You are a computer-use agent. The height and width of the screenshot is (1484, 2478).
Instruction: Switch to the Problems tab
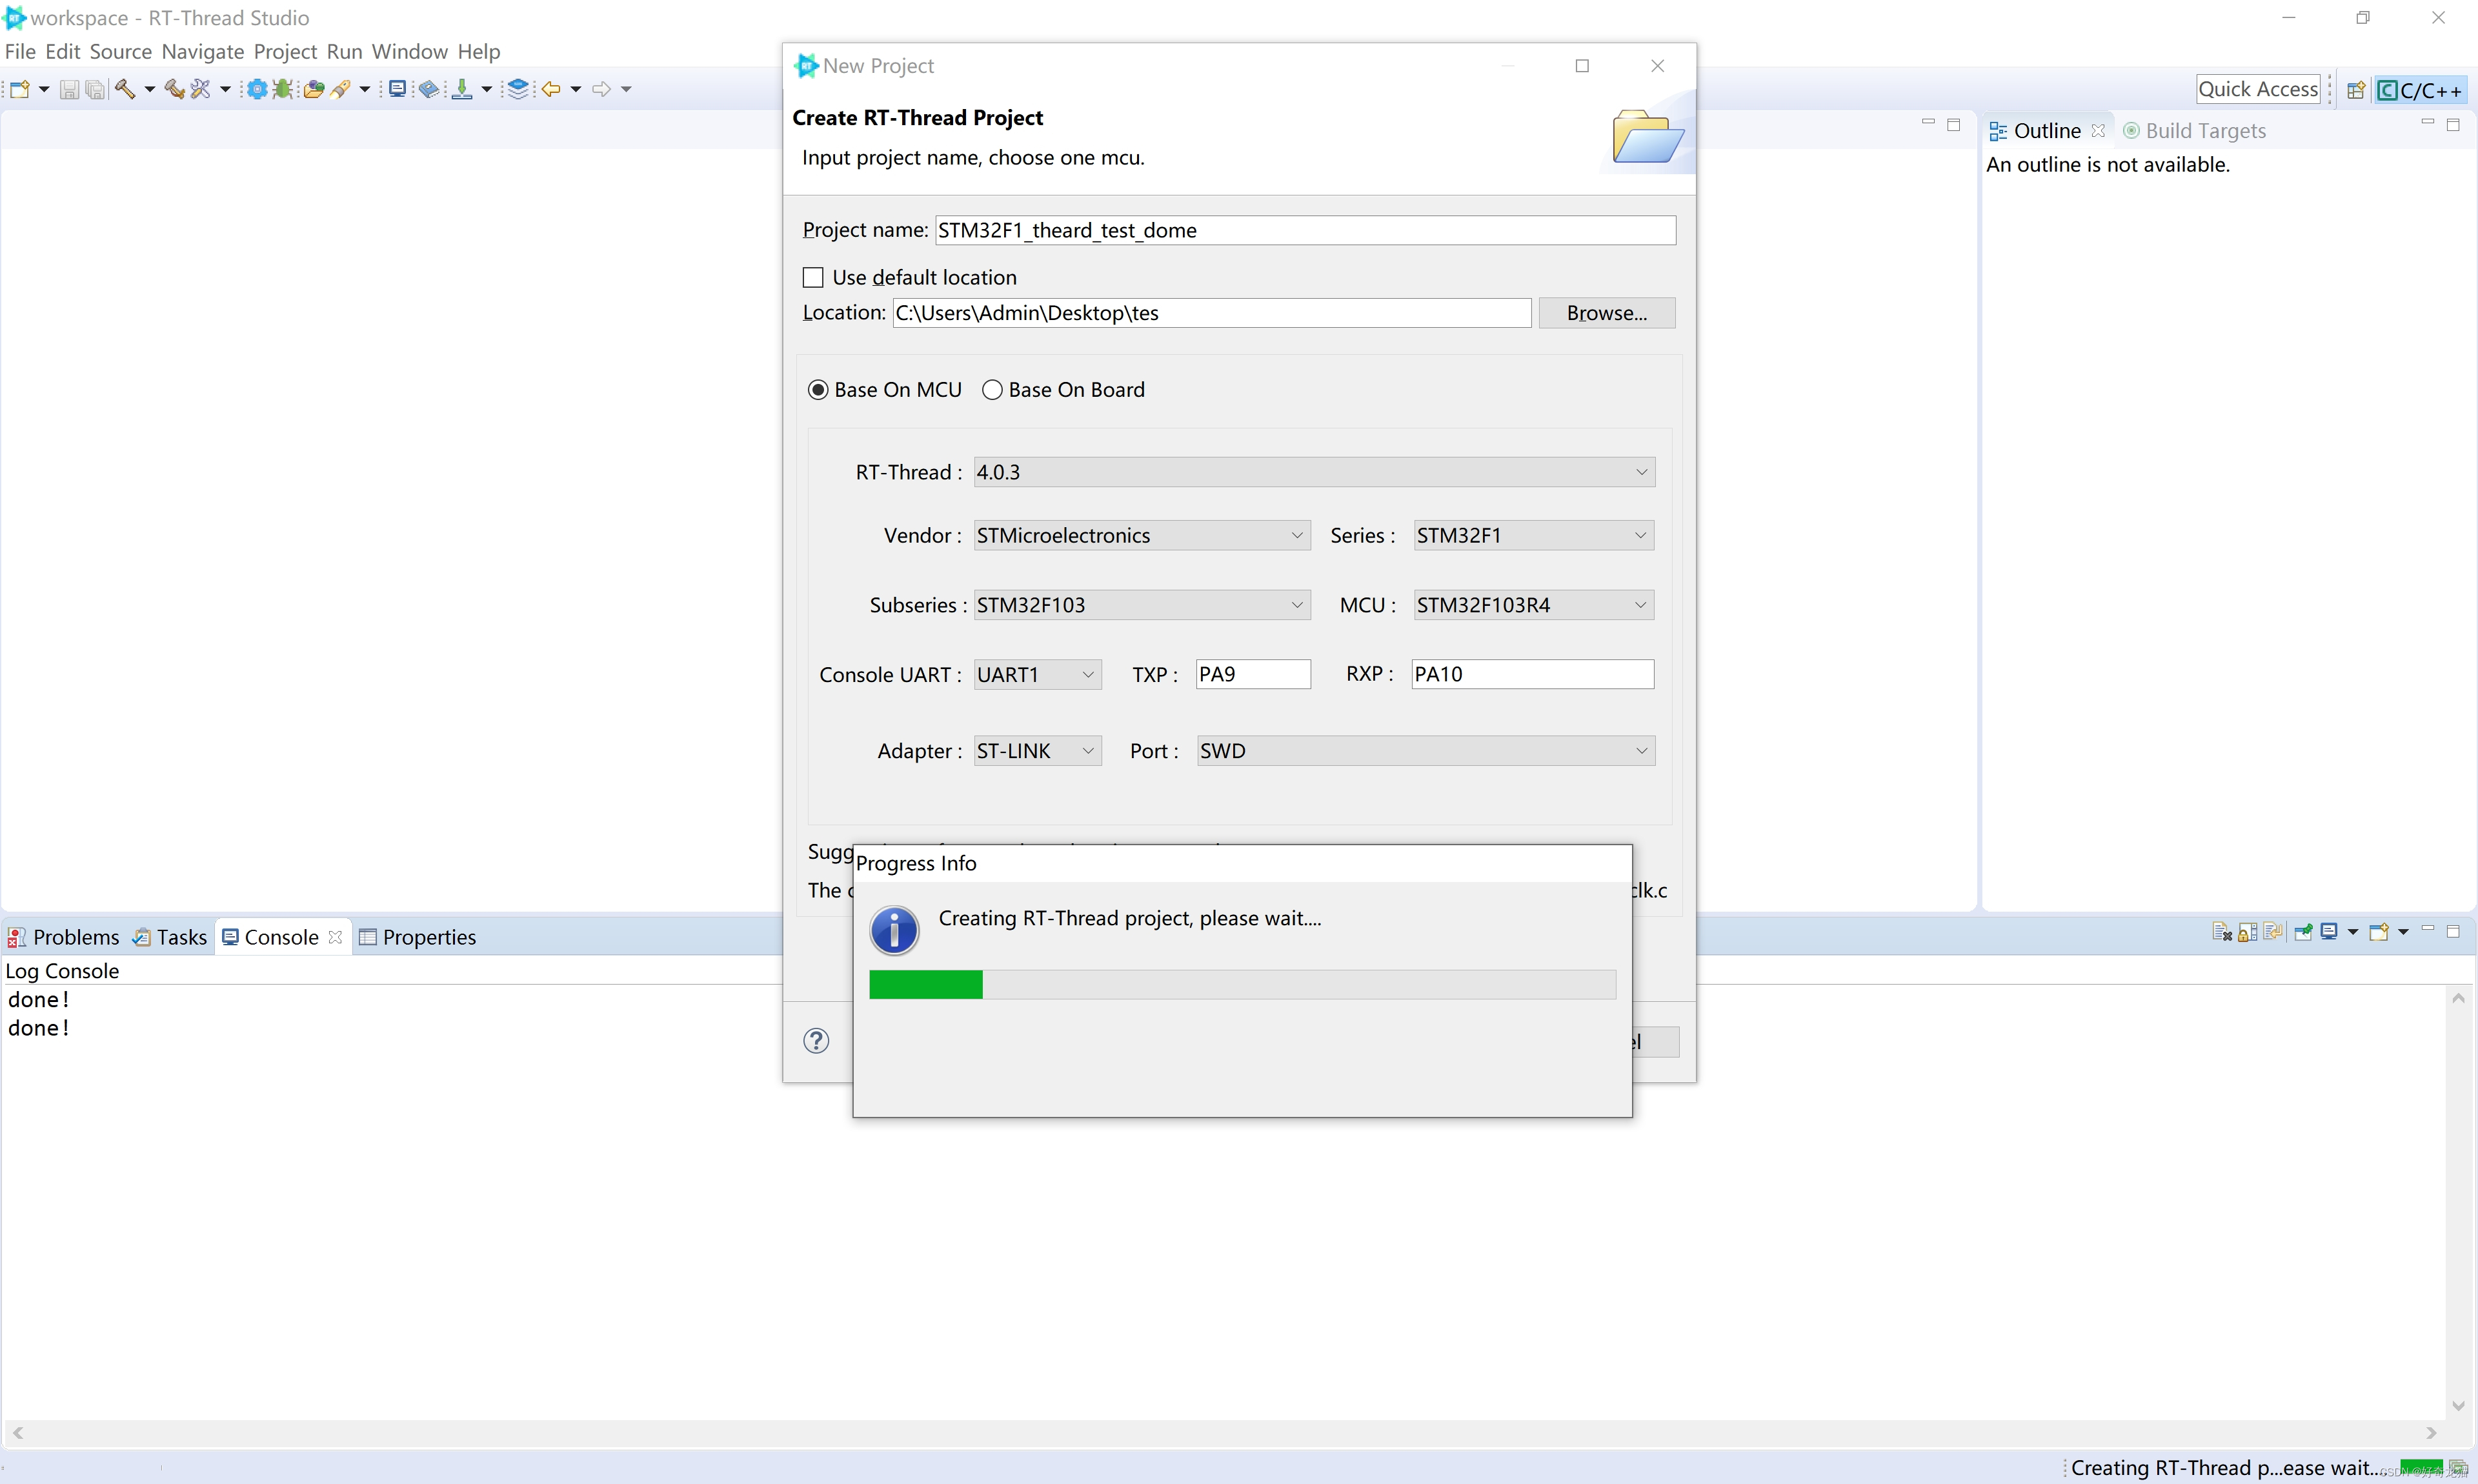(63, 937)
